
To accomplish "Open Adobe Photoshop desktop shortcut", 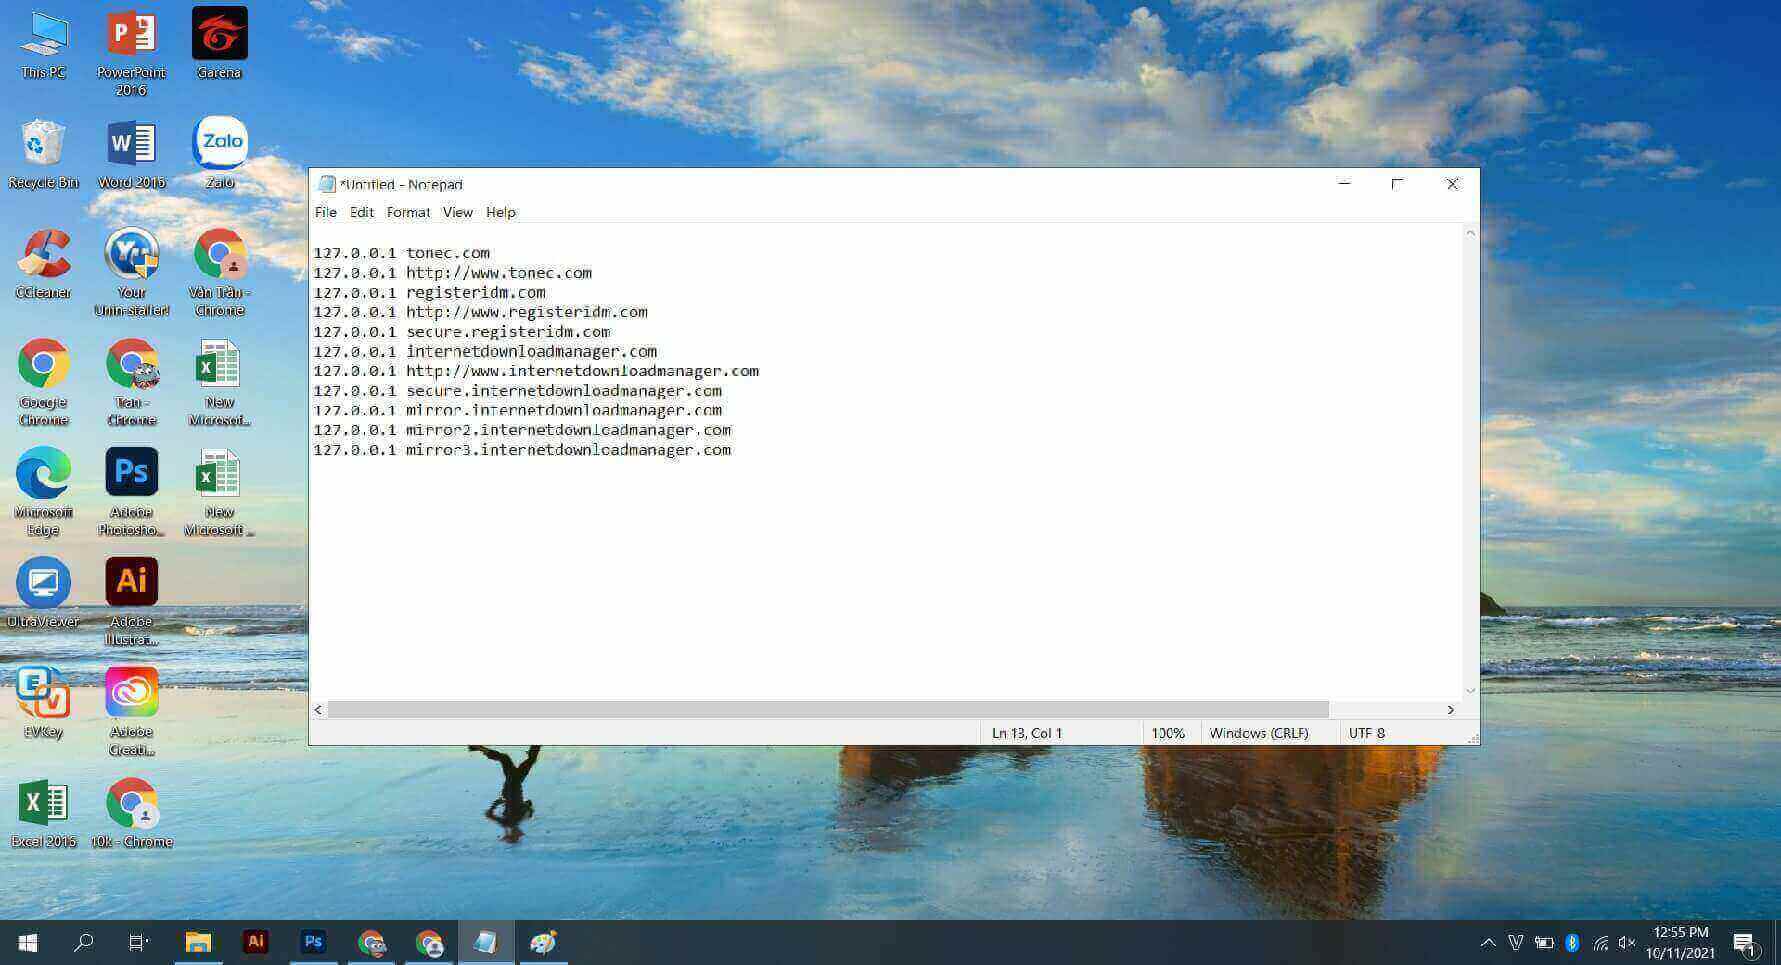I will tap(131, 493).
